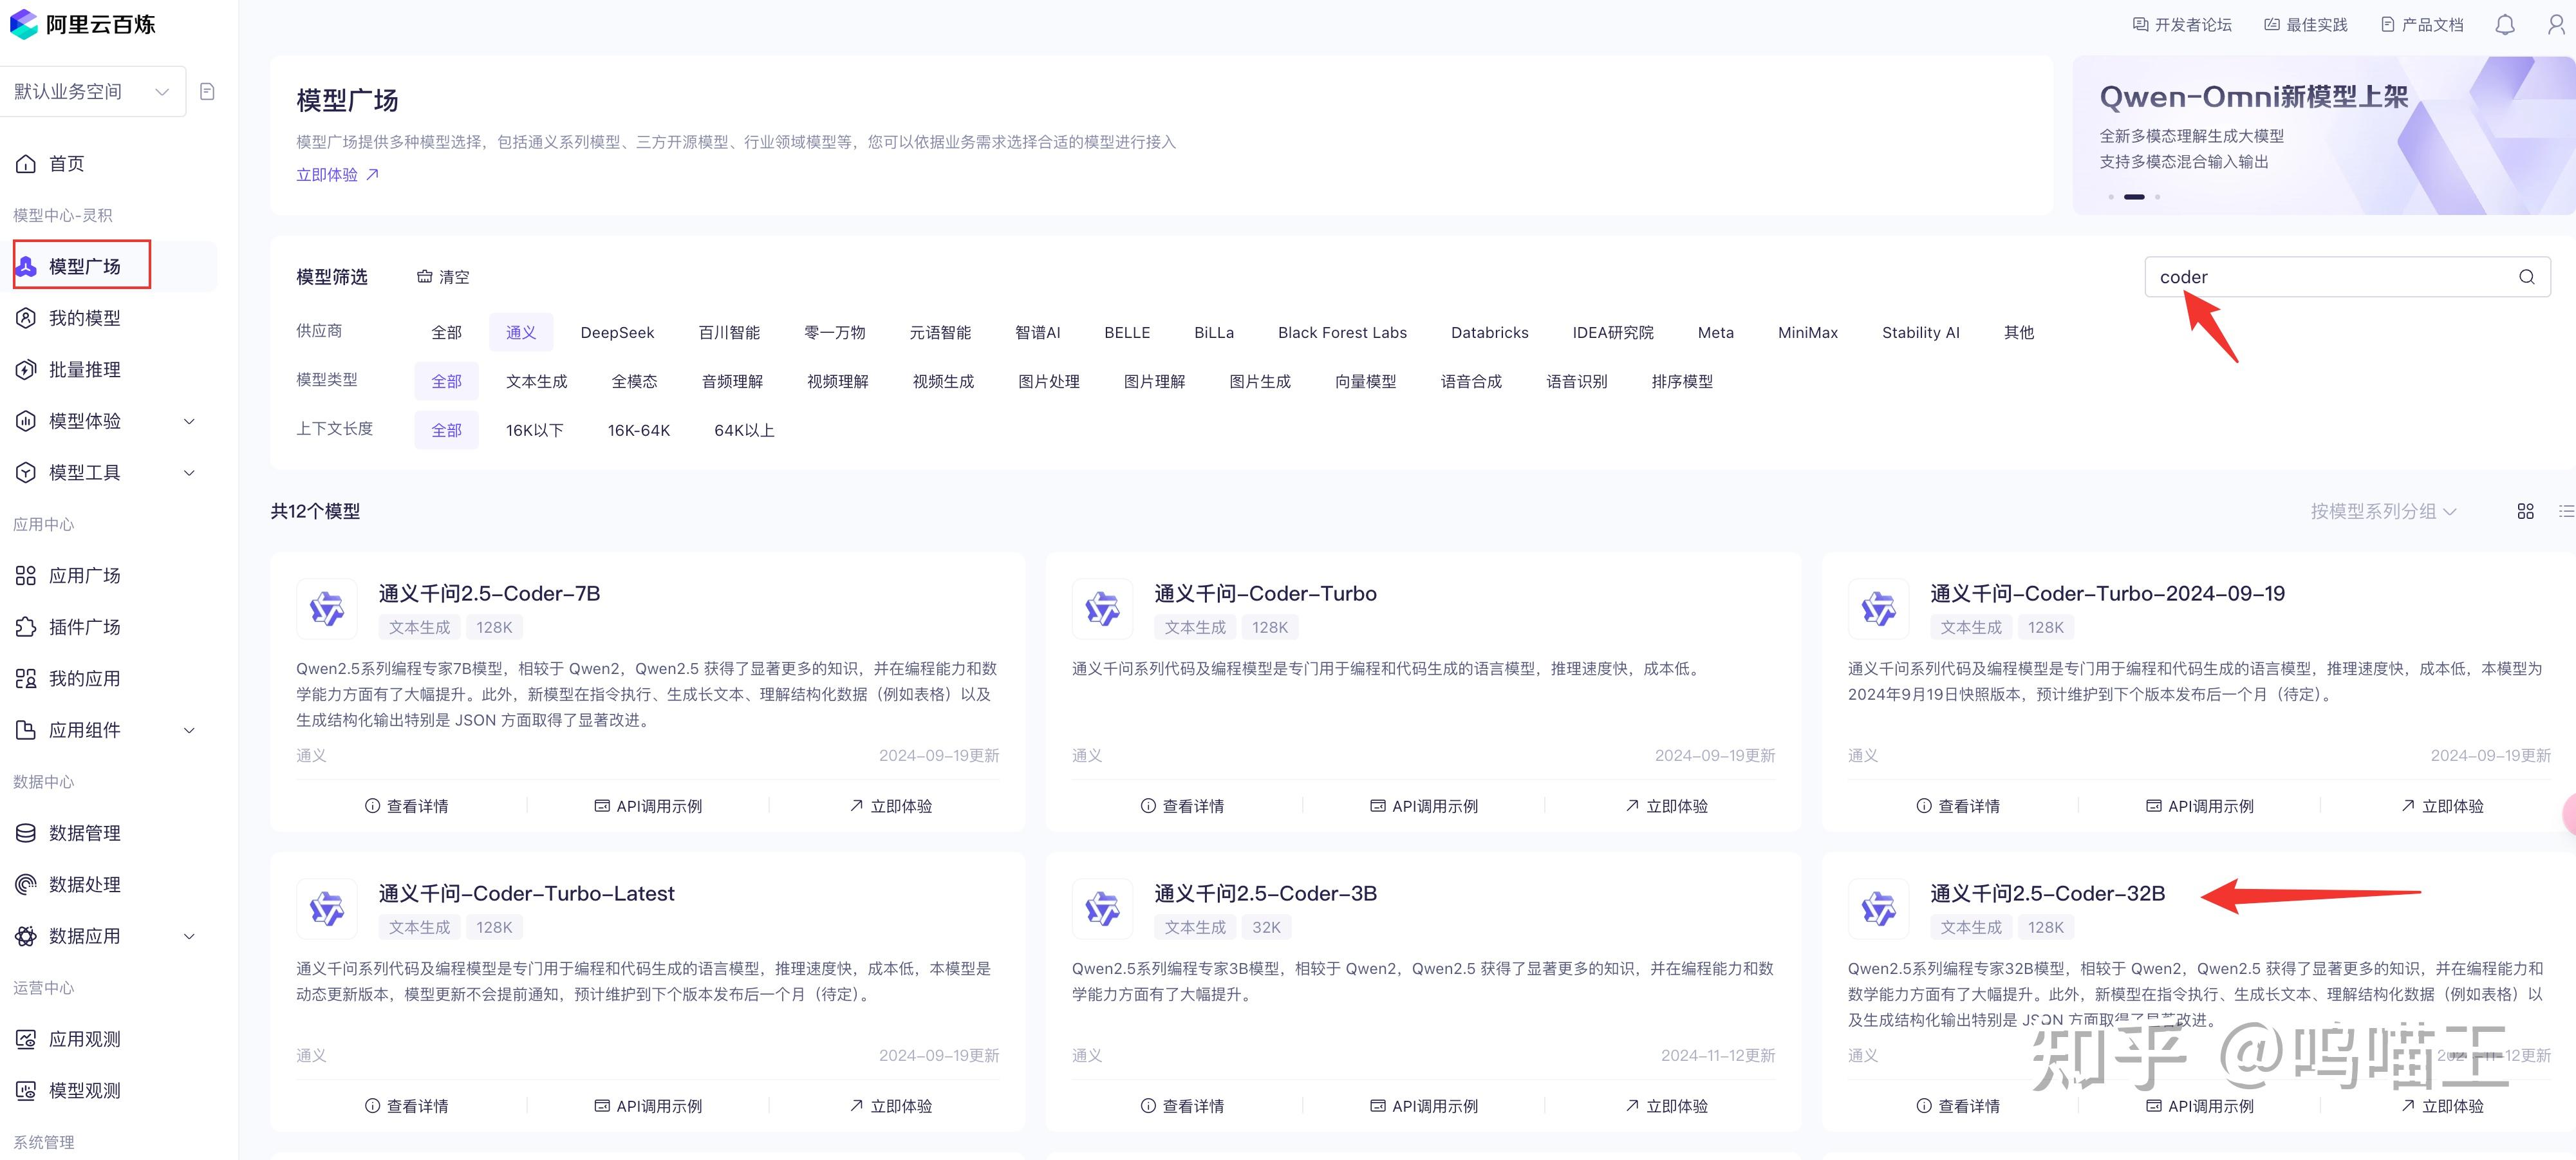Viewport: 2576px width, 1160px height.
Task: Click the document icon beside workspace selector
Action: click(x=207, y=92)
